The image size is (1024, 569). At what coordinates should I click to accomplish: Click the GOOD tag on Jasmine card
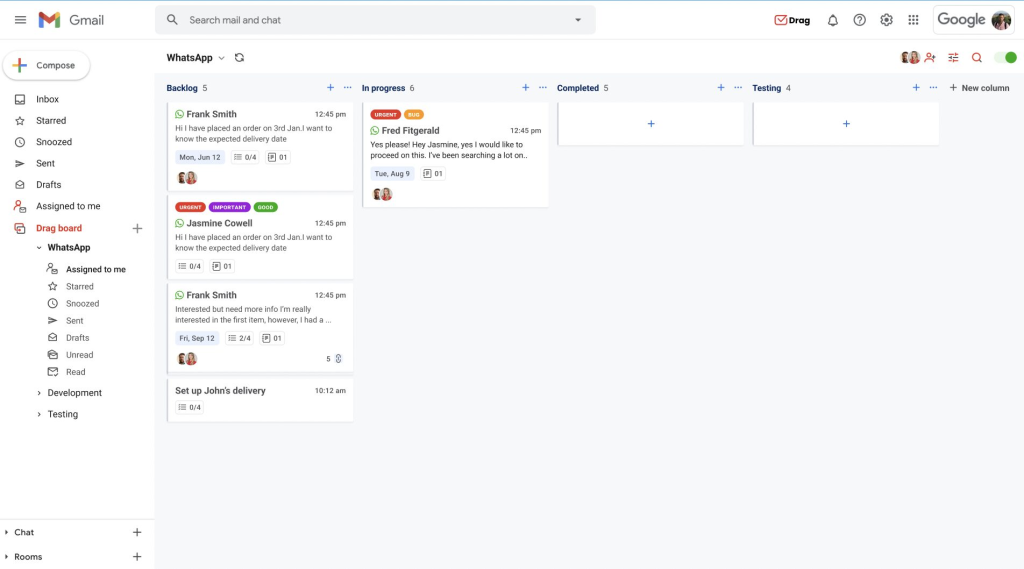tap(265, 207)
